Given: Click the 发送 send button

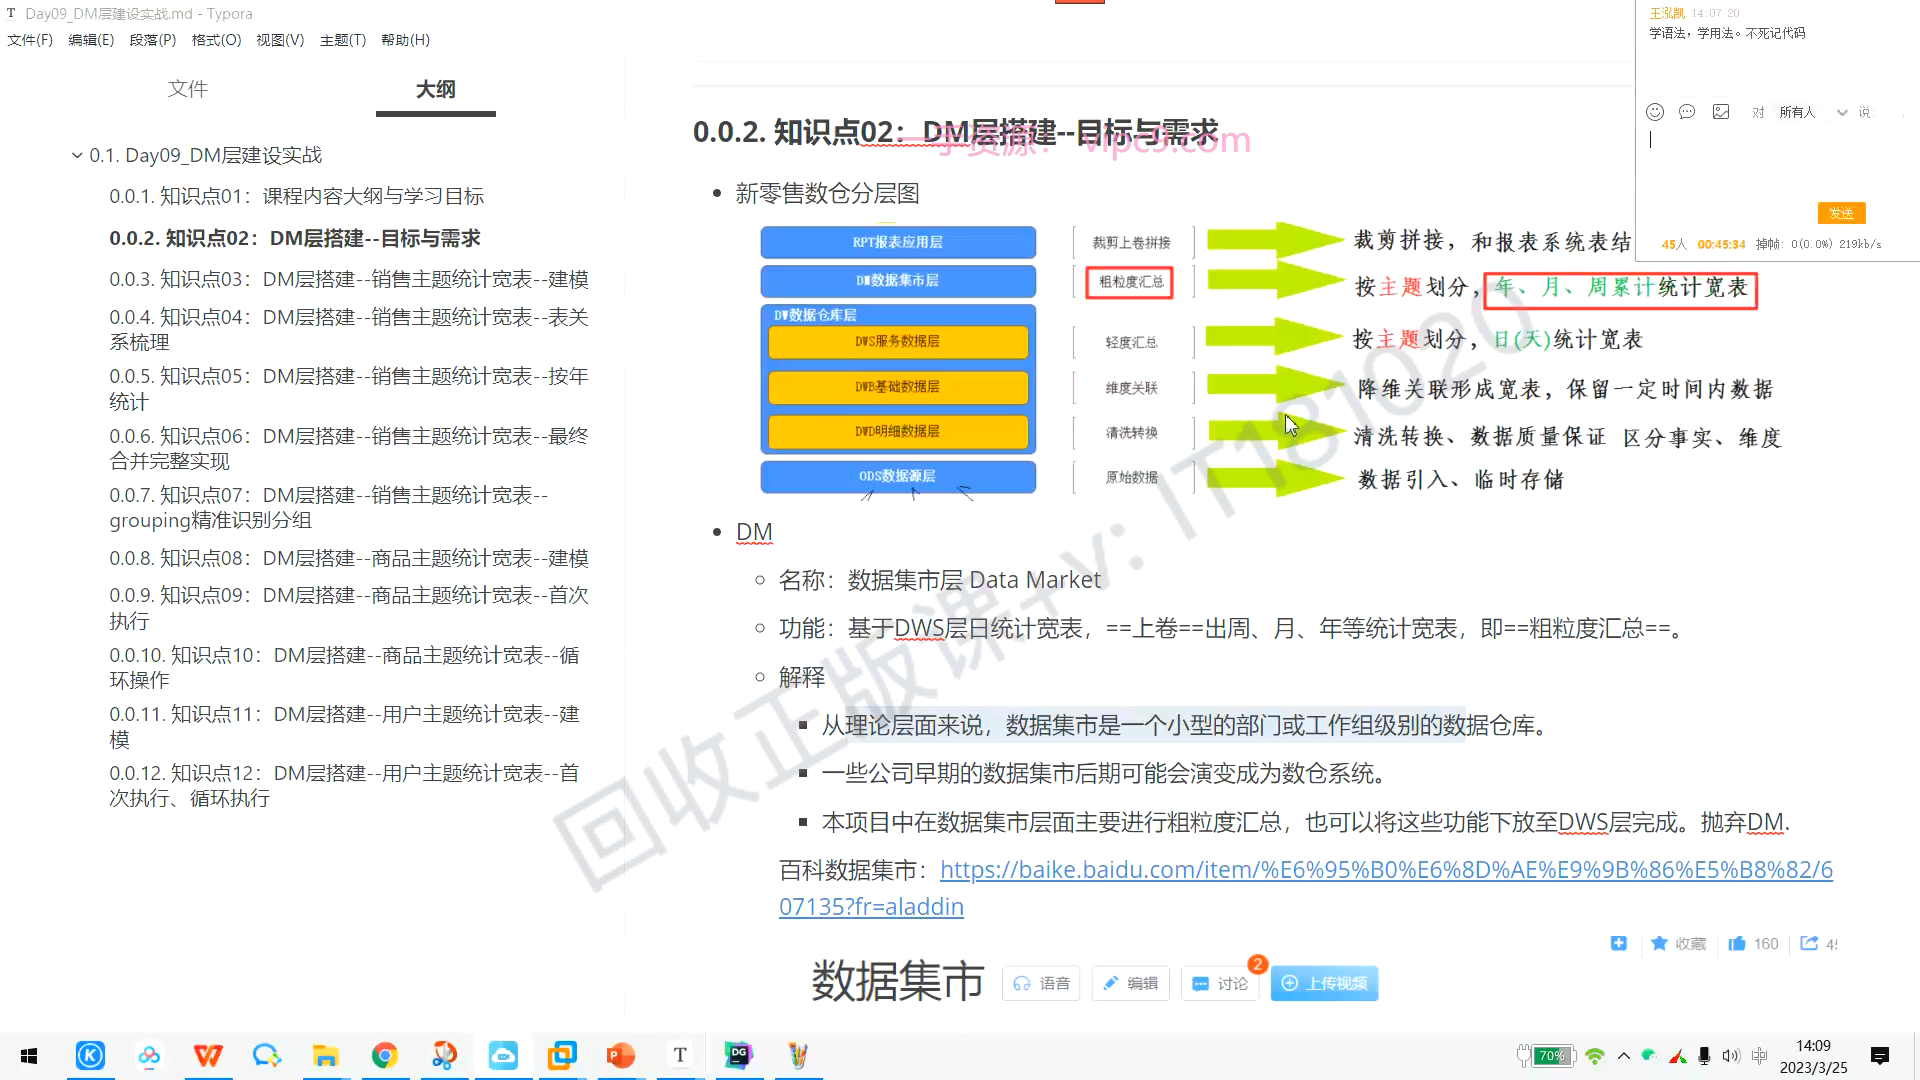Looking at the screenshot, I should (1840, 213).
